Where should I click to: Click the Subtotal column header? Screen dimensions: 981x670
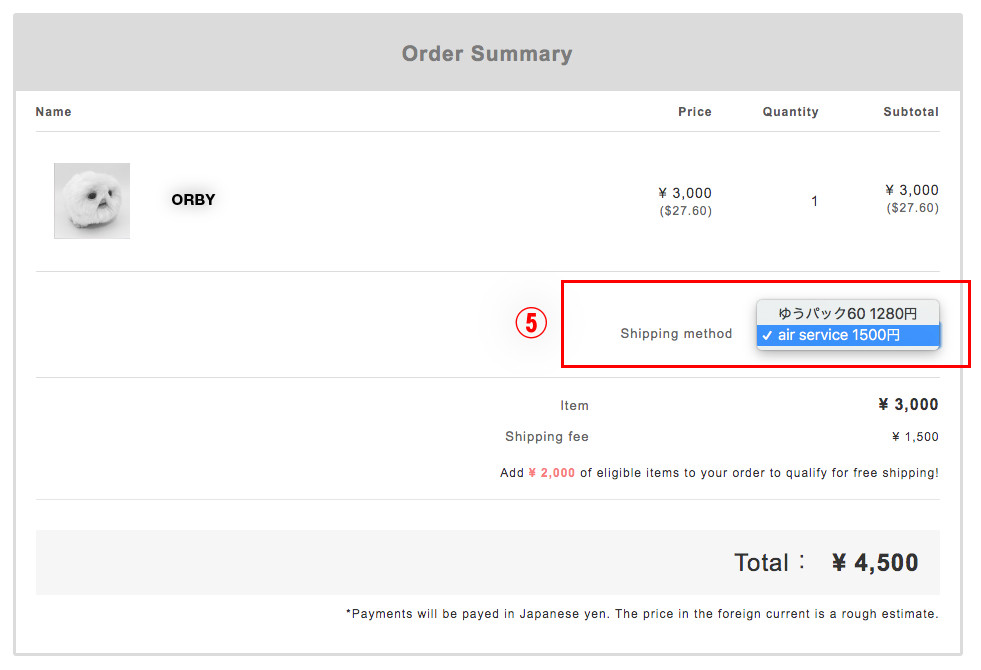pos(911,112)
